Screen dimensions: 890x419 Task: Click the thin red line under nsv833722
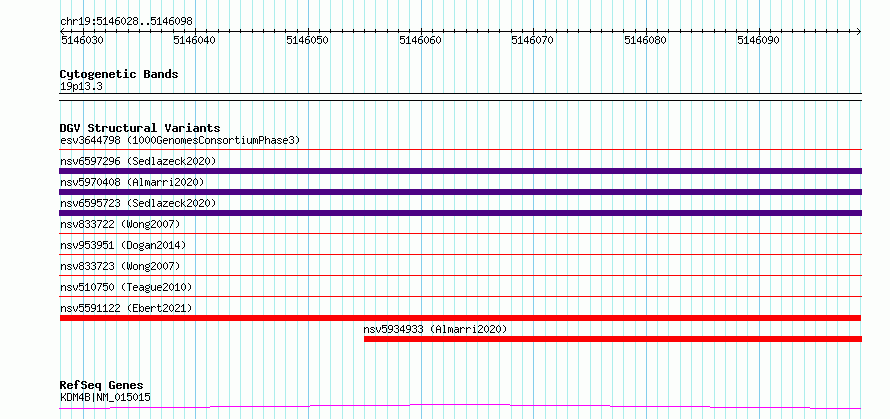coord(461,233)
